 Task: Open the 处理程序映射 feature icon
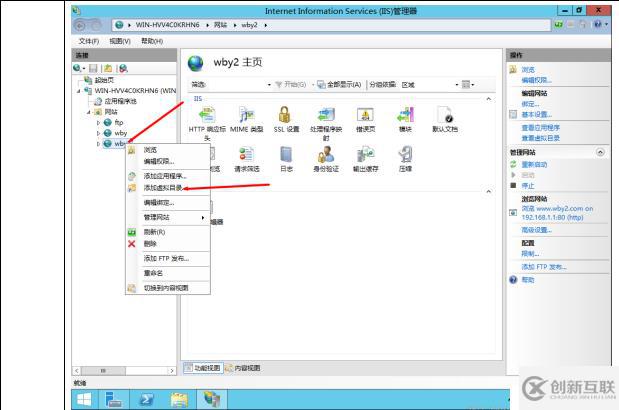click(326, 115)
